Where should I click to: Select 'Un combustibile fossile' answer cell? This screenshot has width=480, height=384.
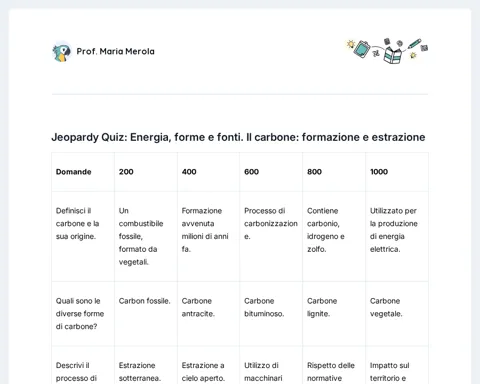(x=146, y=236)
